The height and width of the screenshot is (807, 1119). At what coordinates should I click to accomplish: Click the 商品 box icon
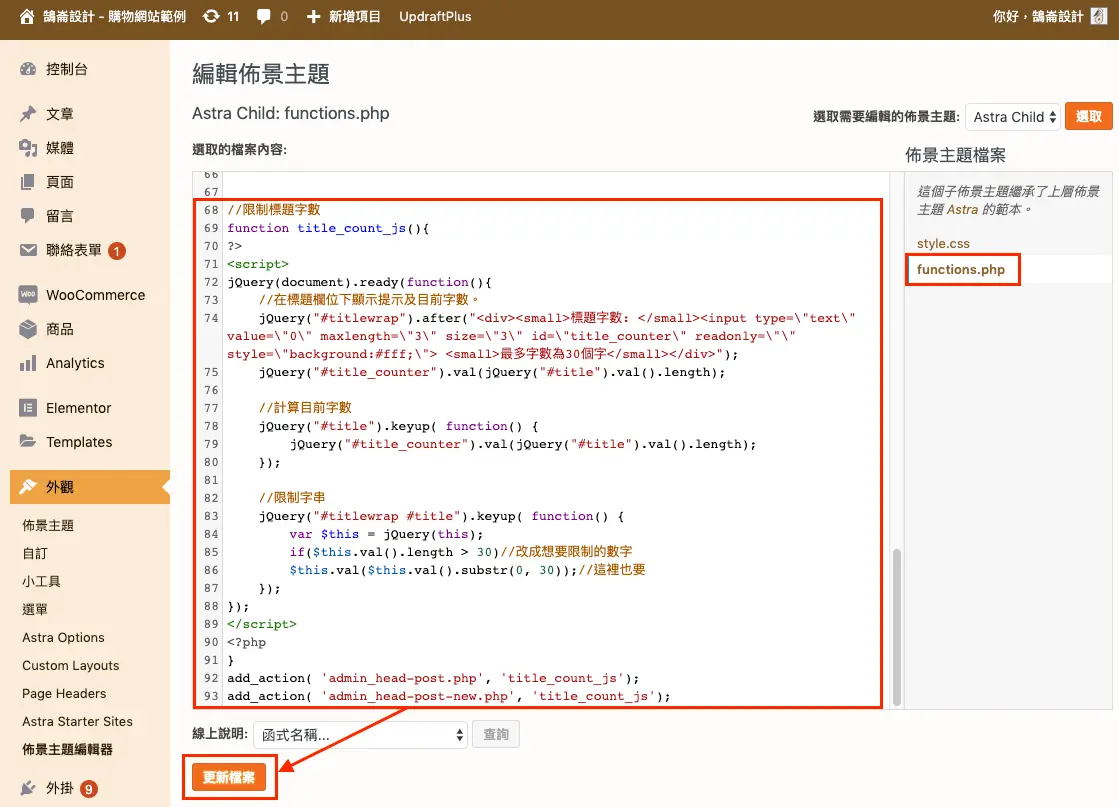point(28,329)
